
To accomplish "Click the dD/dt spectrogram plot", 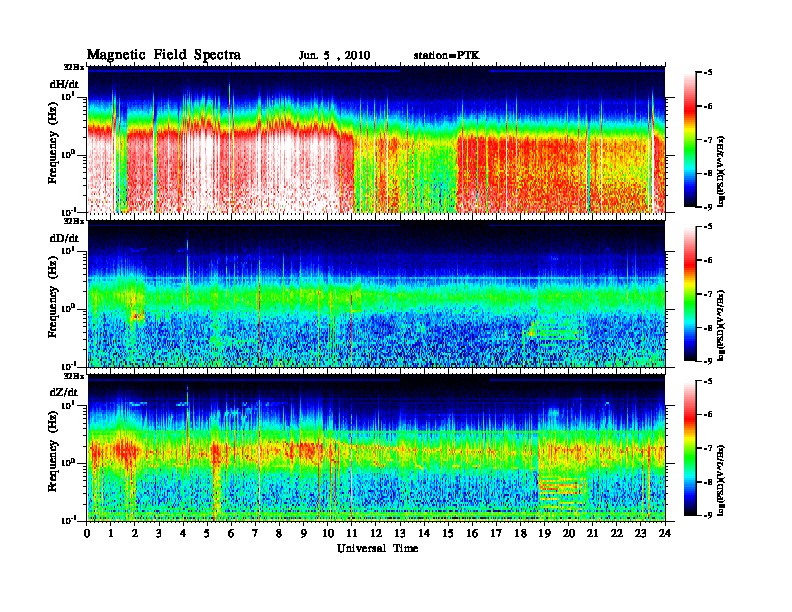I will pos(376,294).
